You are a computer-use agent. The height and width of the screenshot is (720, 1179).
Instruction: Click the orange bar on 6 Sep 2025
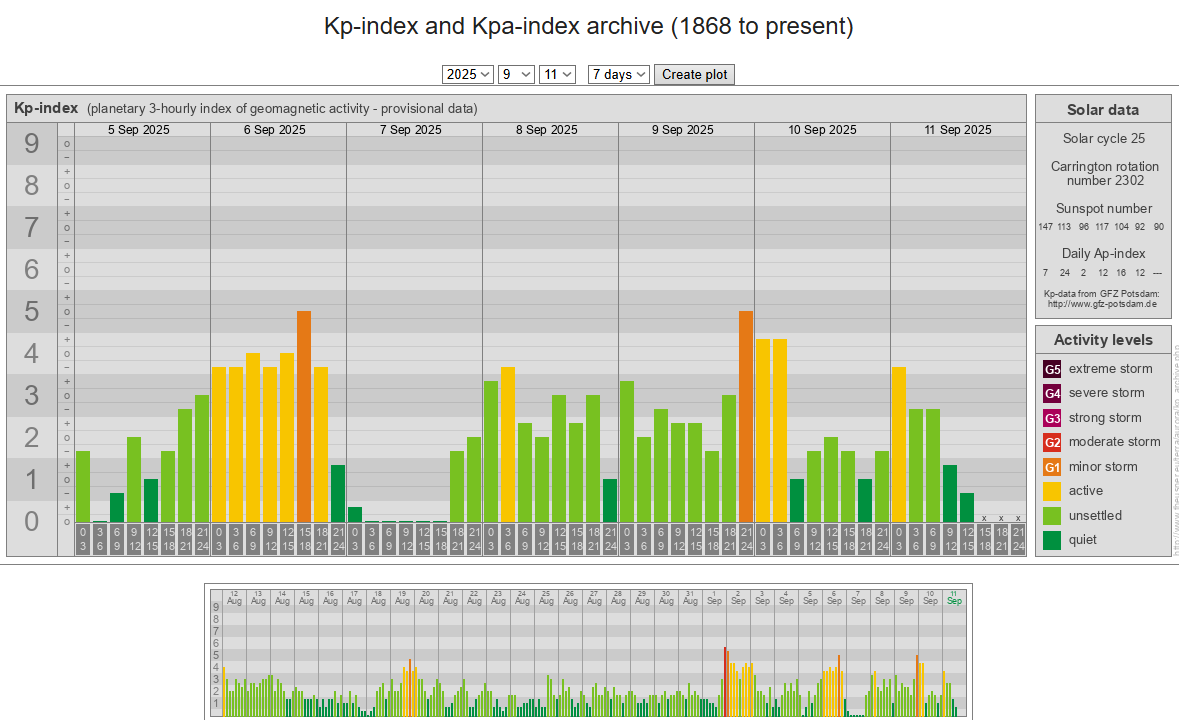[304, 415]
